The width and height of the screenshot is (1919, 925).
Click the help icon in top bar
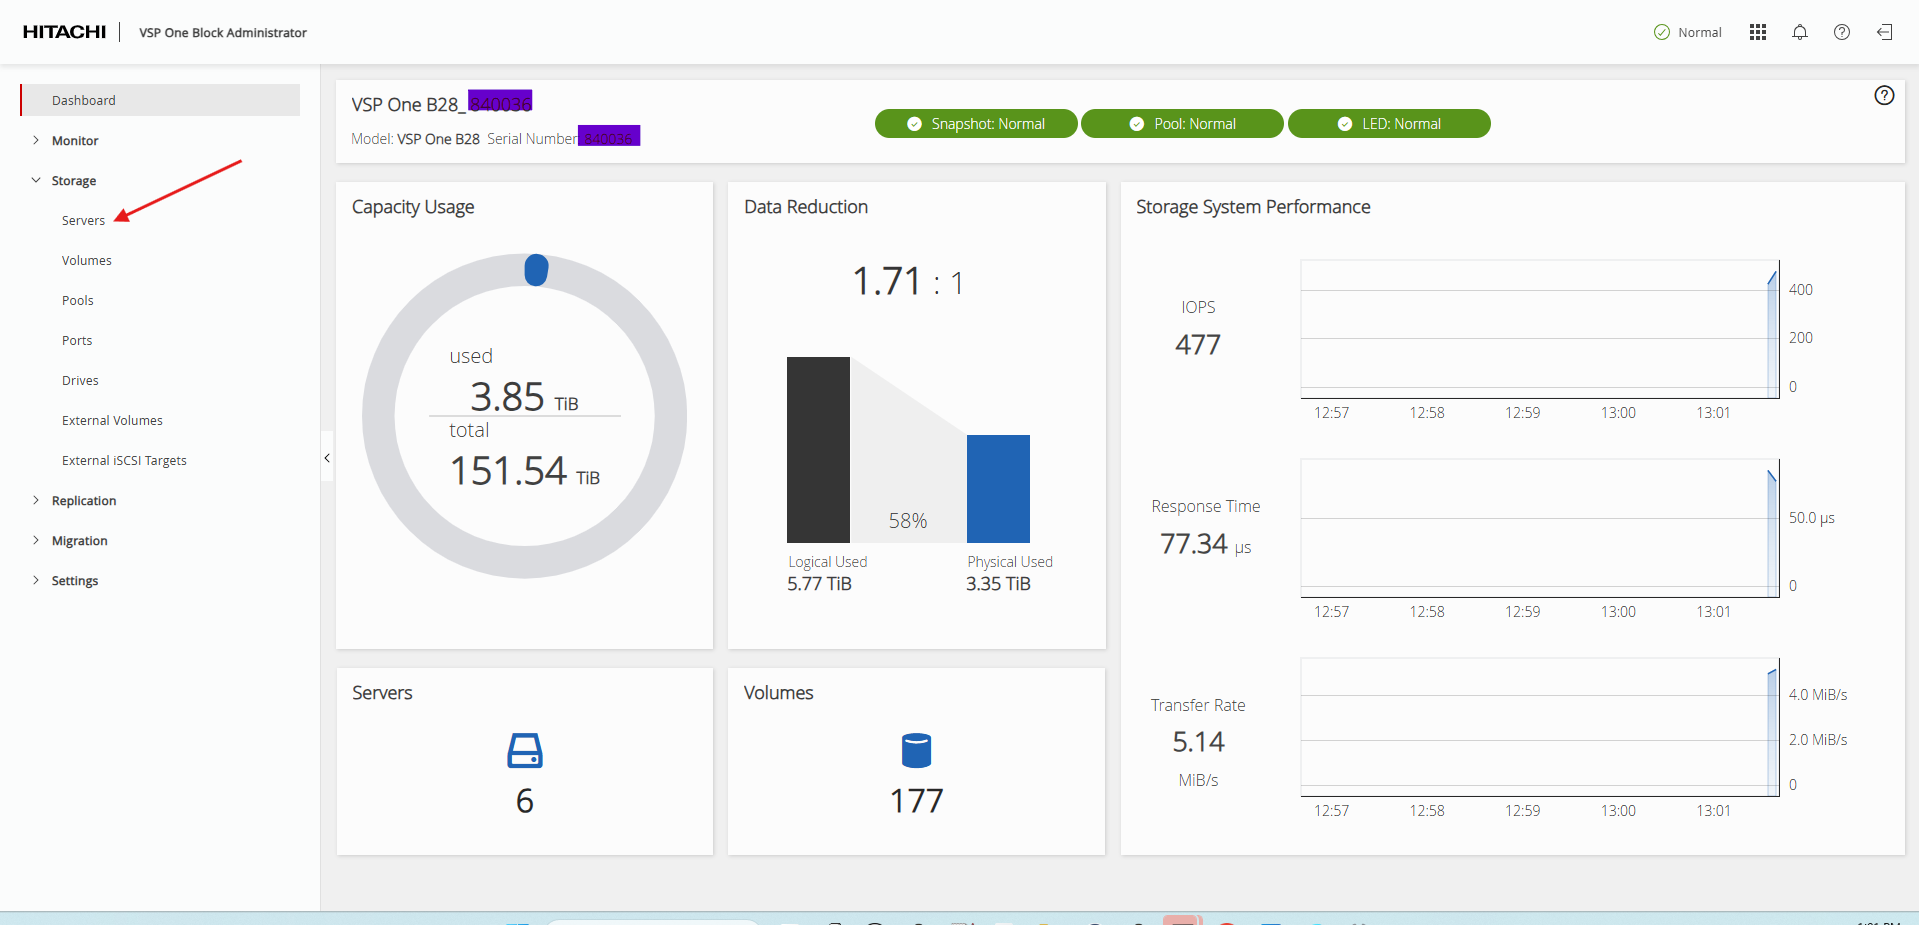pos(1841,32)
